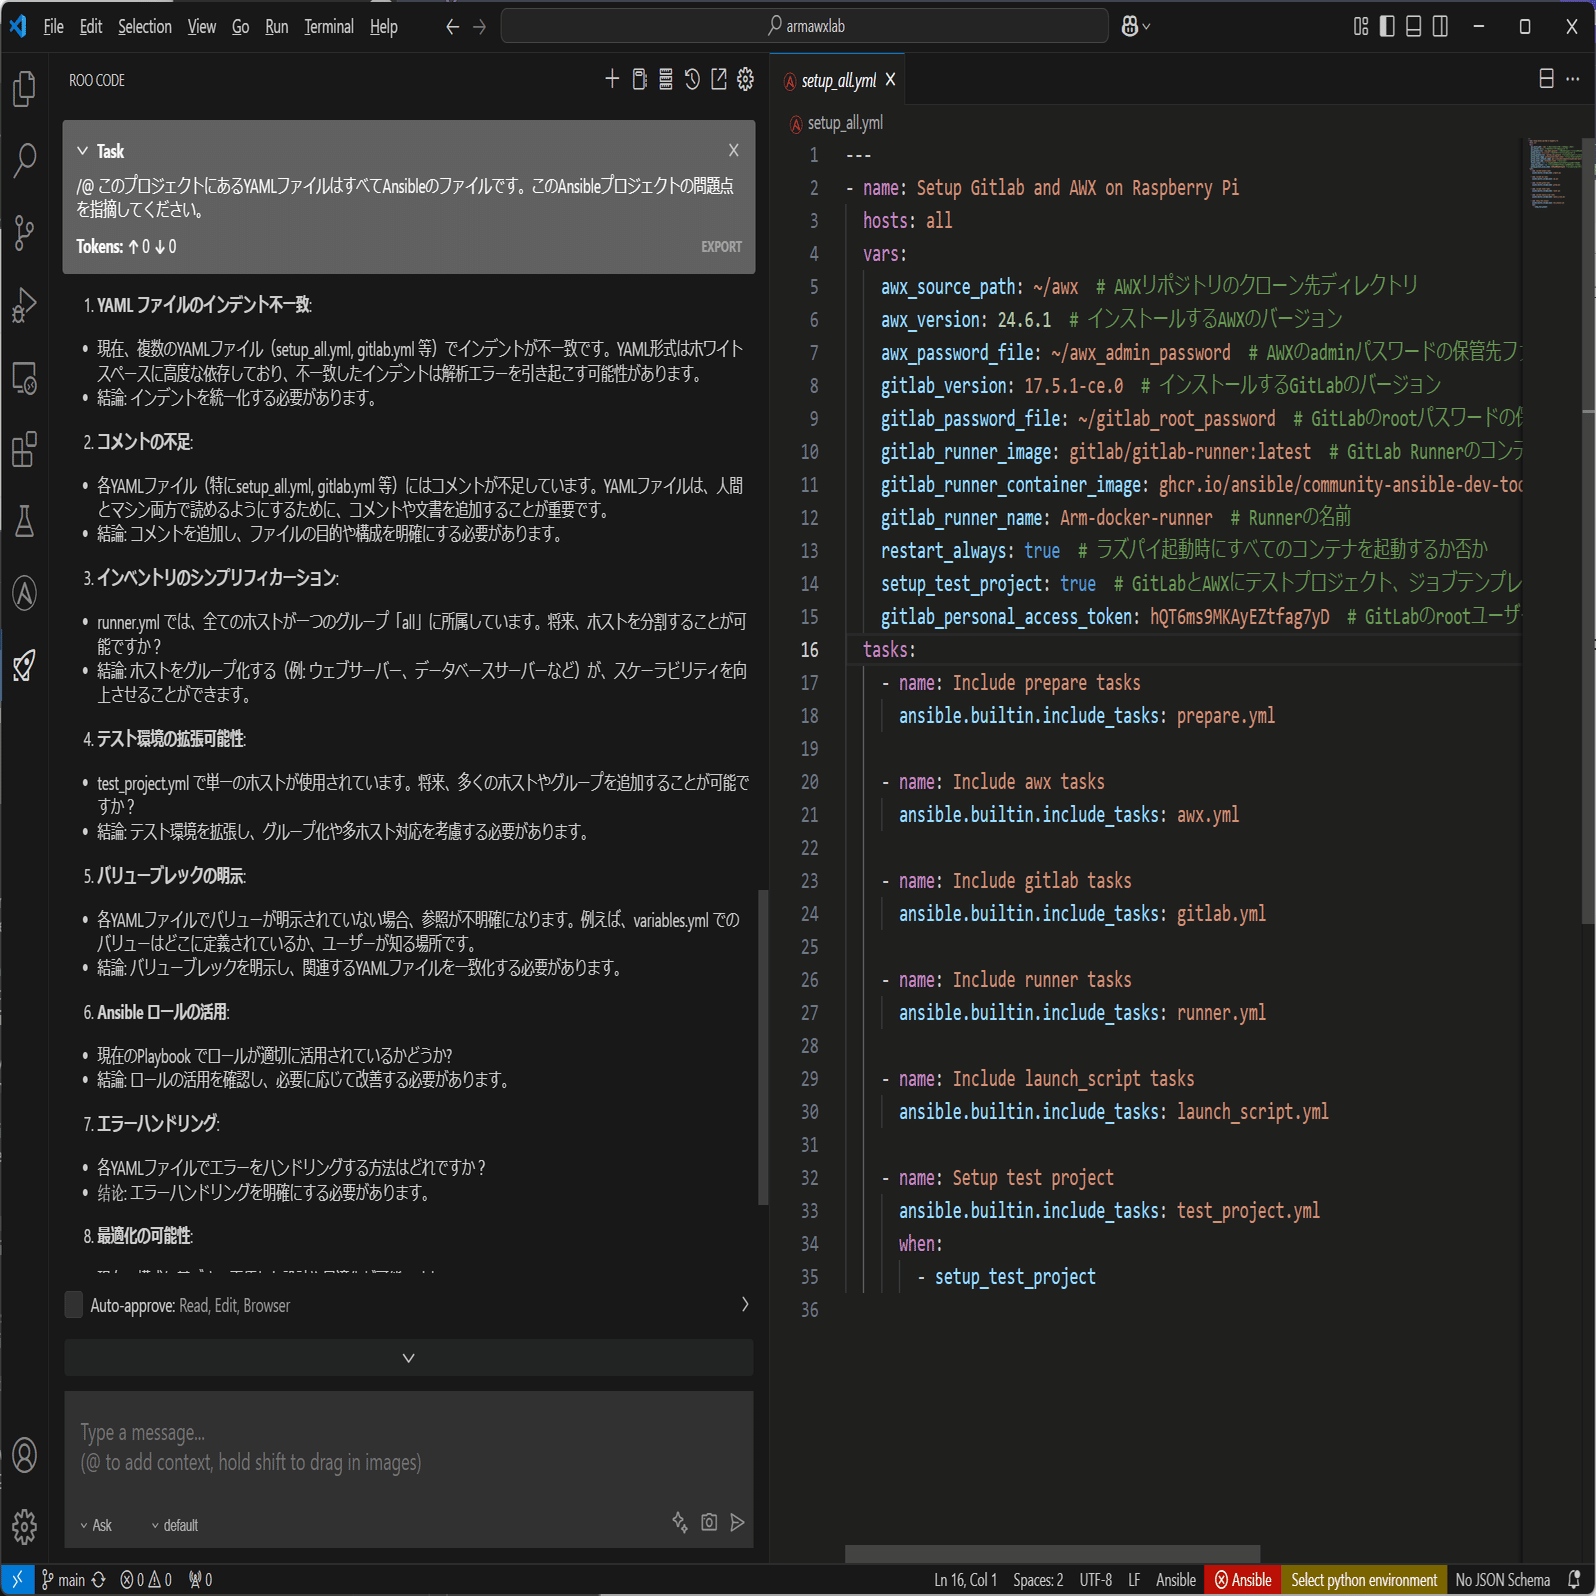Open Roo Code settings
Screen dimensions: 1596x1596
[x=746, y=79]
